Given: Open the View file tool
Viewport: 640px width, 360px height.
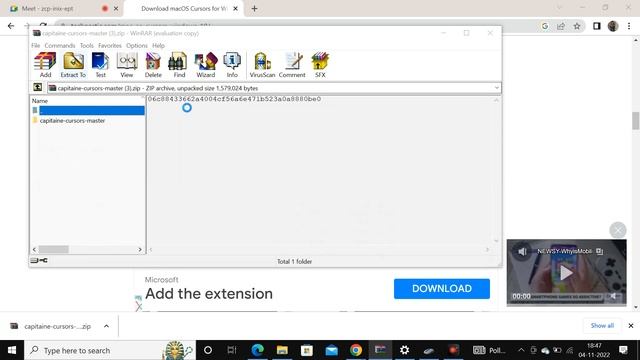Looking at the screenshot, I should click(127, 65).
